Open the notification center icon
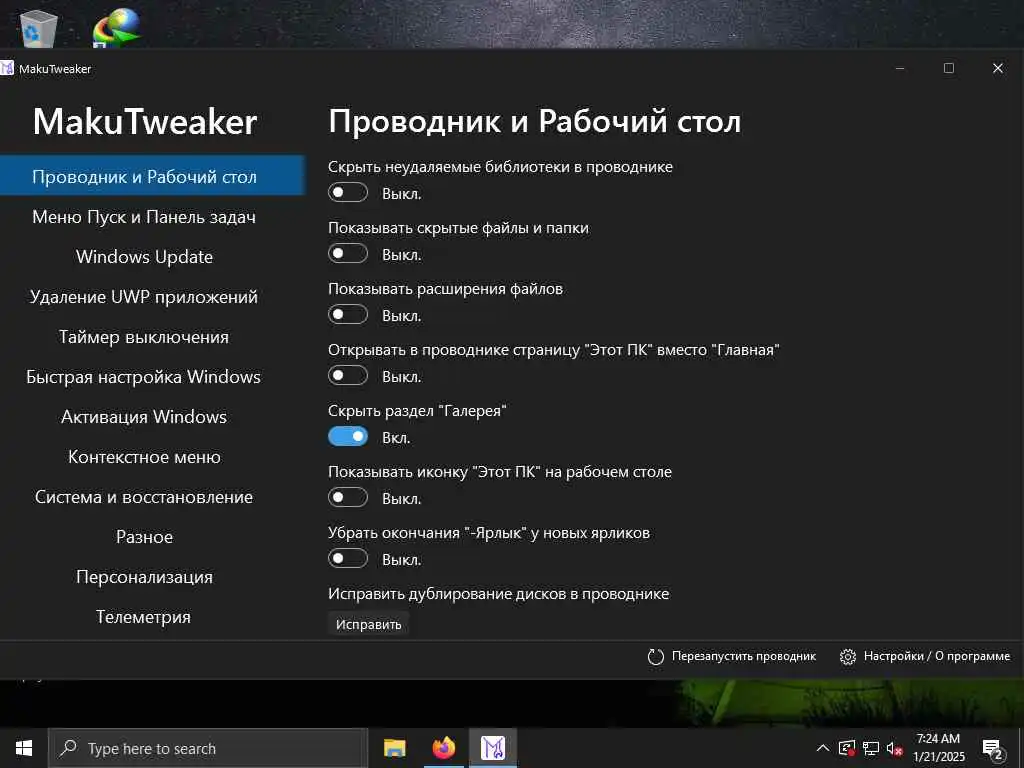This screenshot has width=1024, height=768. pyautogui.click(x=993, y=748)
